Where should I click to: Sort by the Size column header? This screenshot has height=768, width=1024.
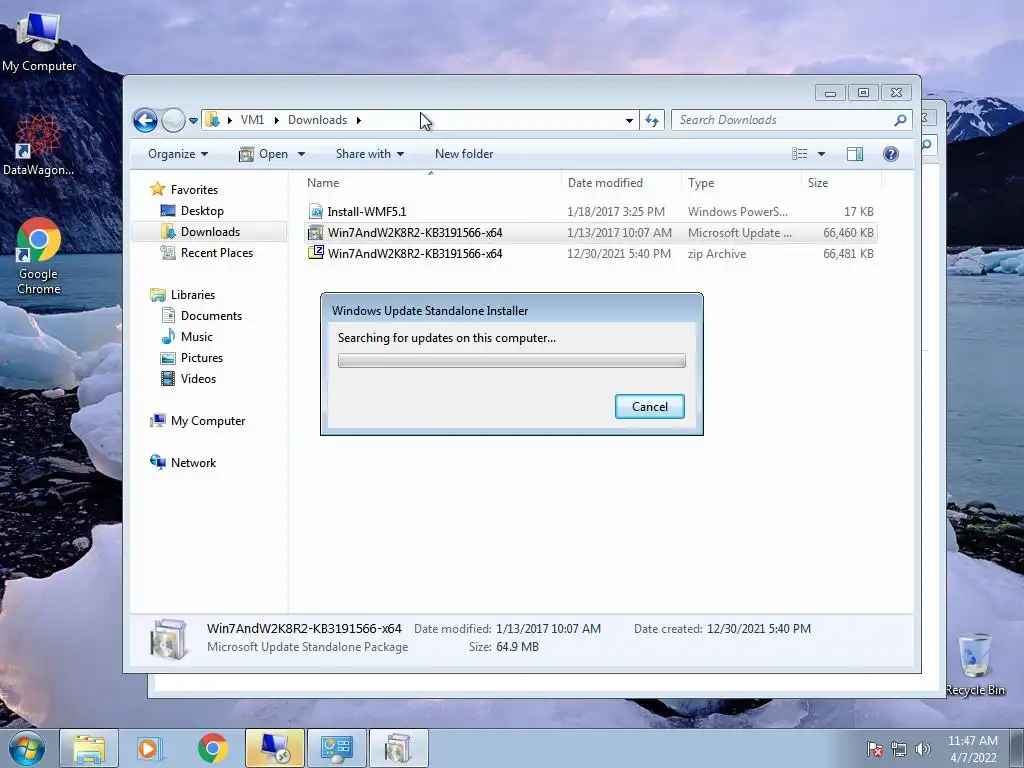[x=841, y=183]
